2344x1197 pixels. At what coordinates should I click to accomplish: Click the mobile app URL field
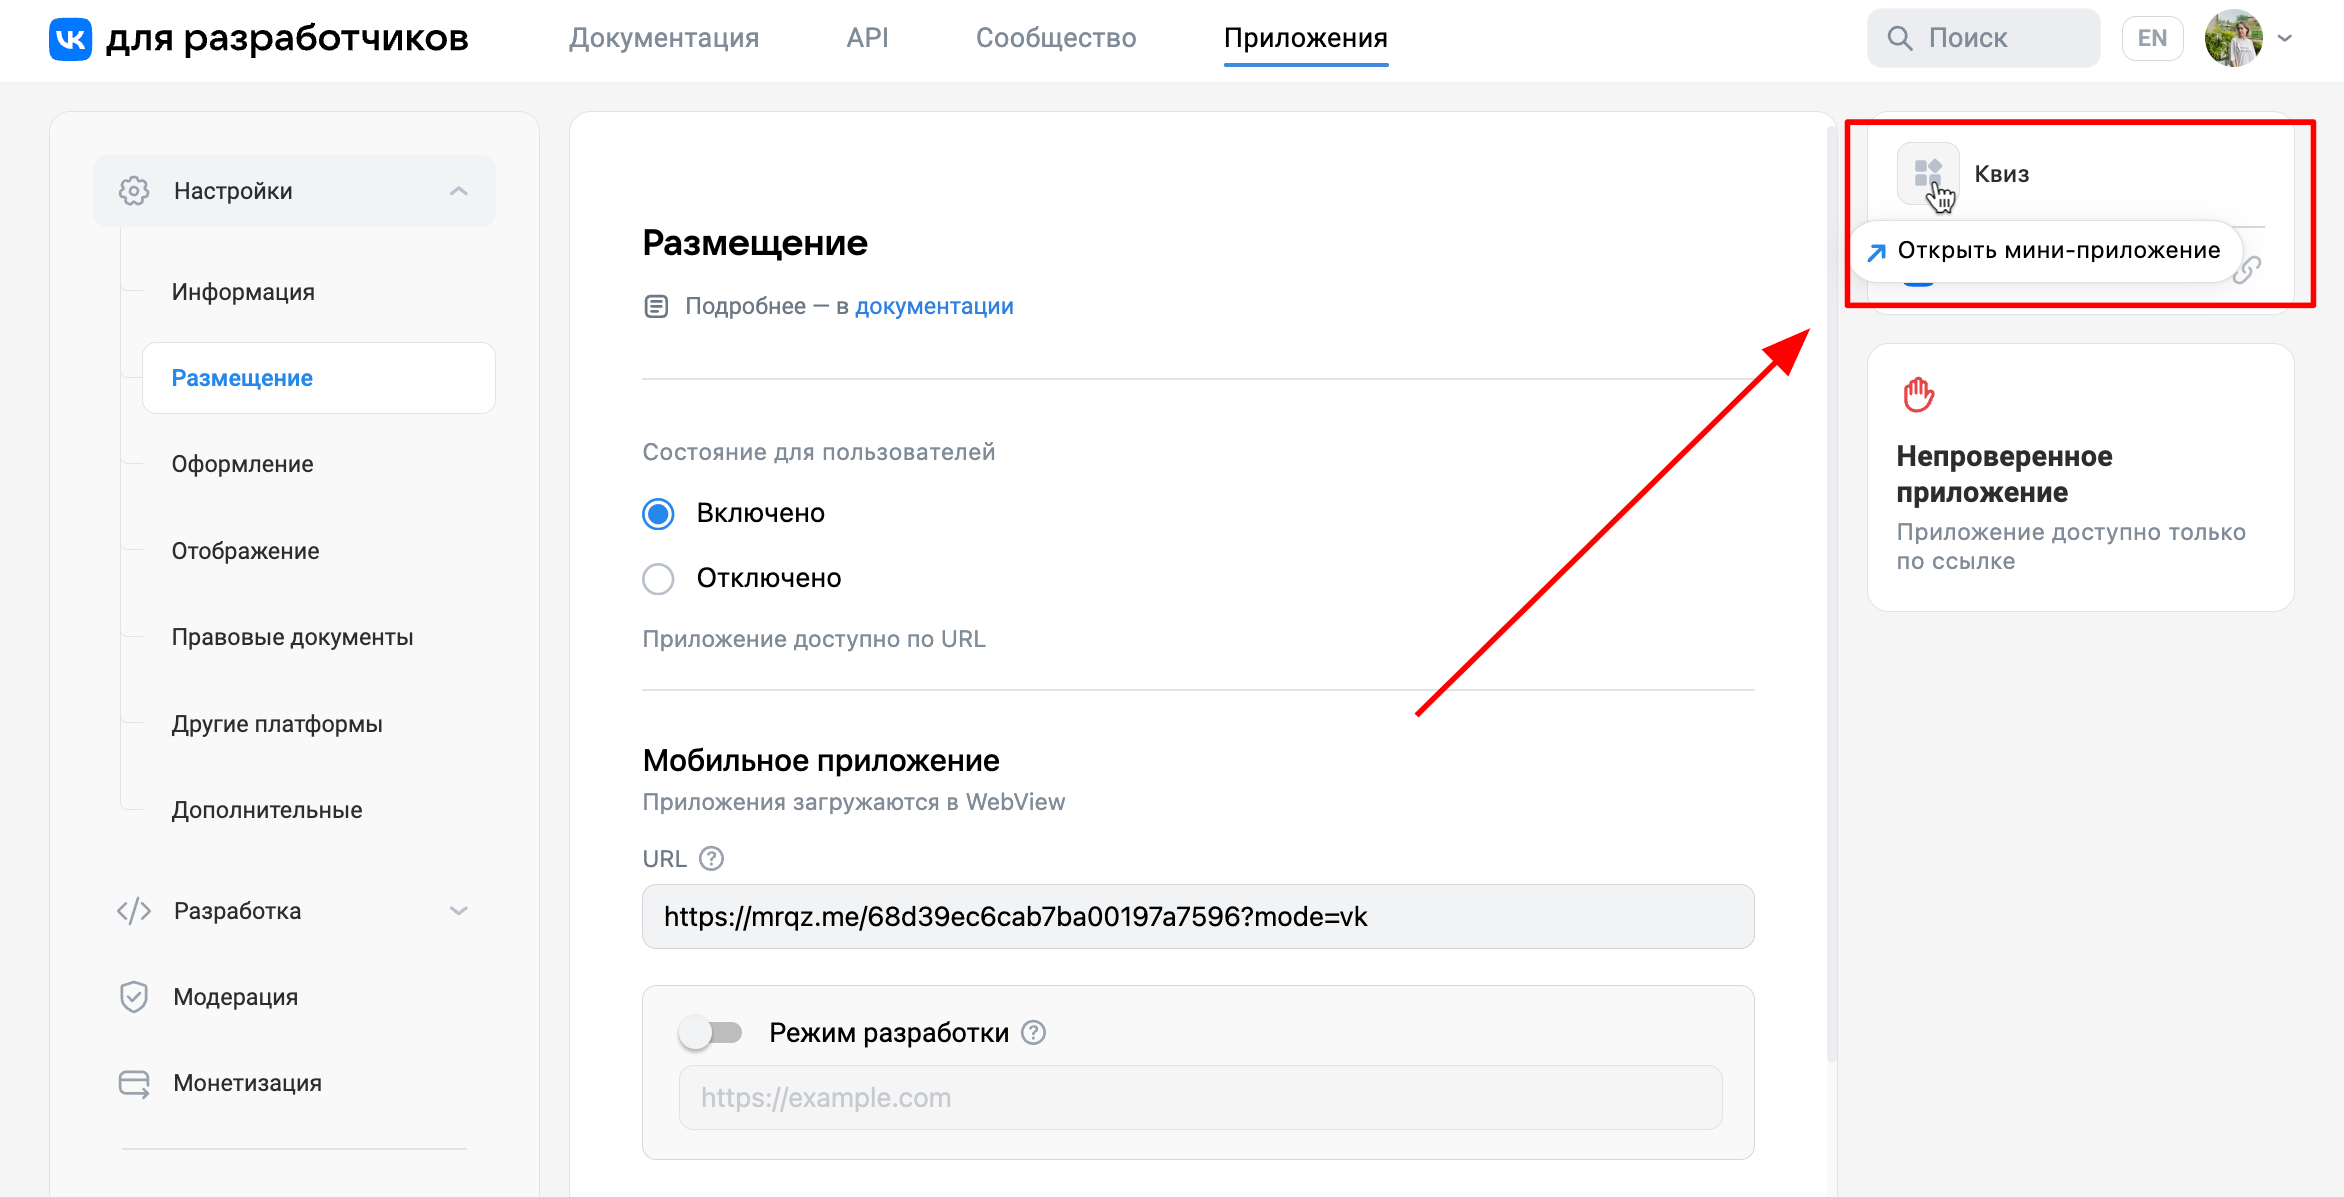click(x=1197, y=917)
